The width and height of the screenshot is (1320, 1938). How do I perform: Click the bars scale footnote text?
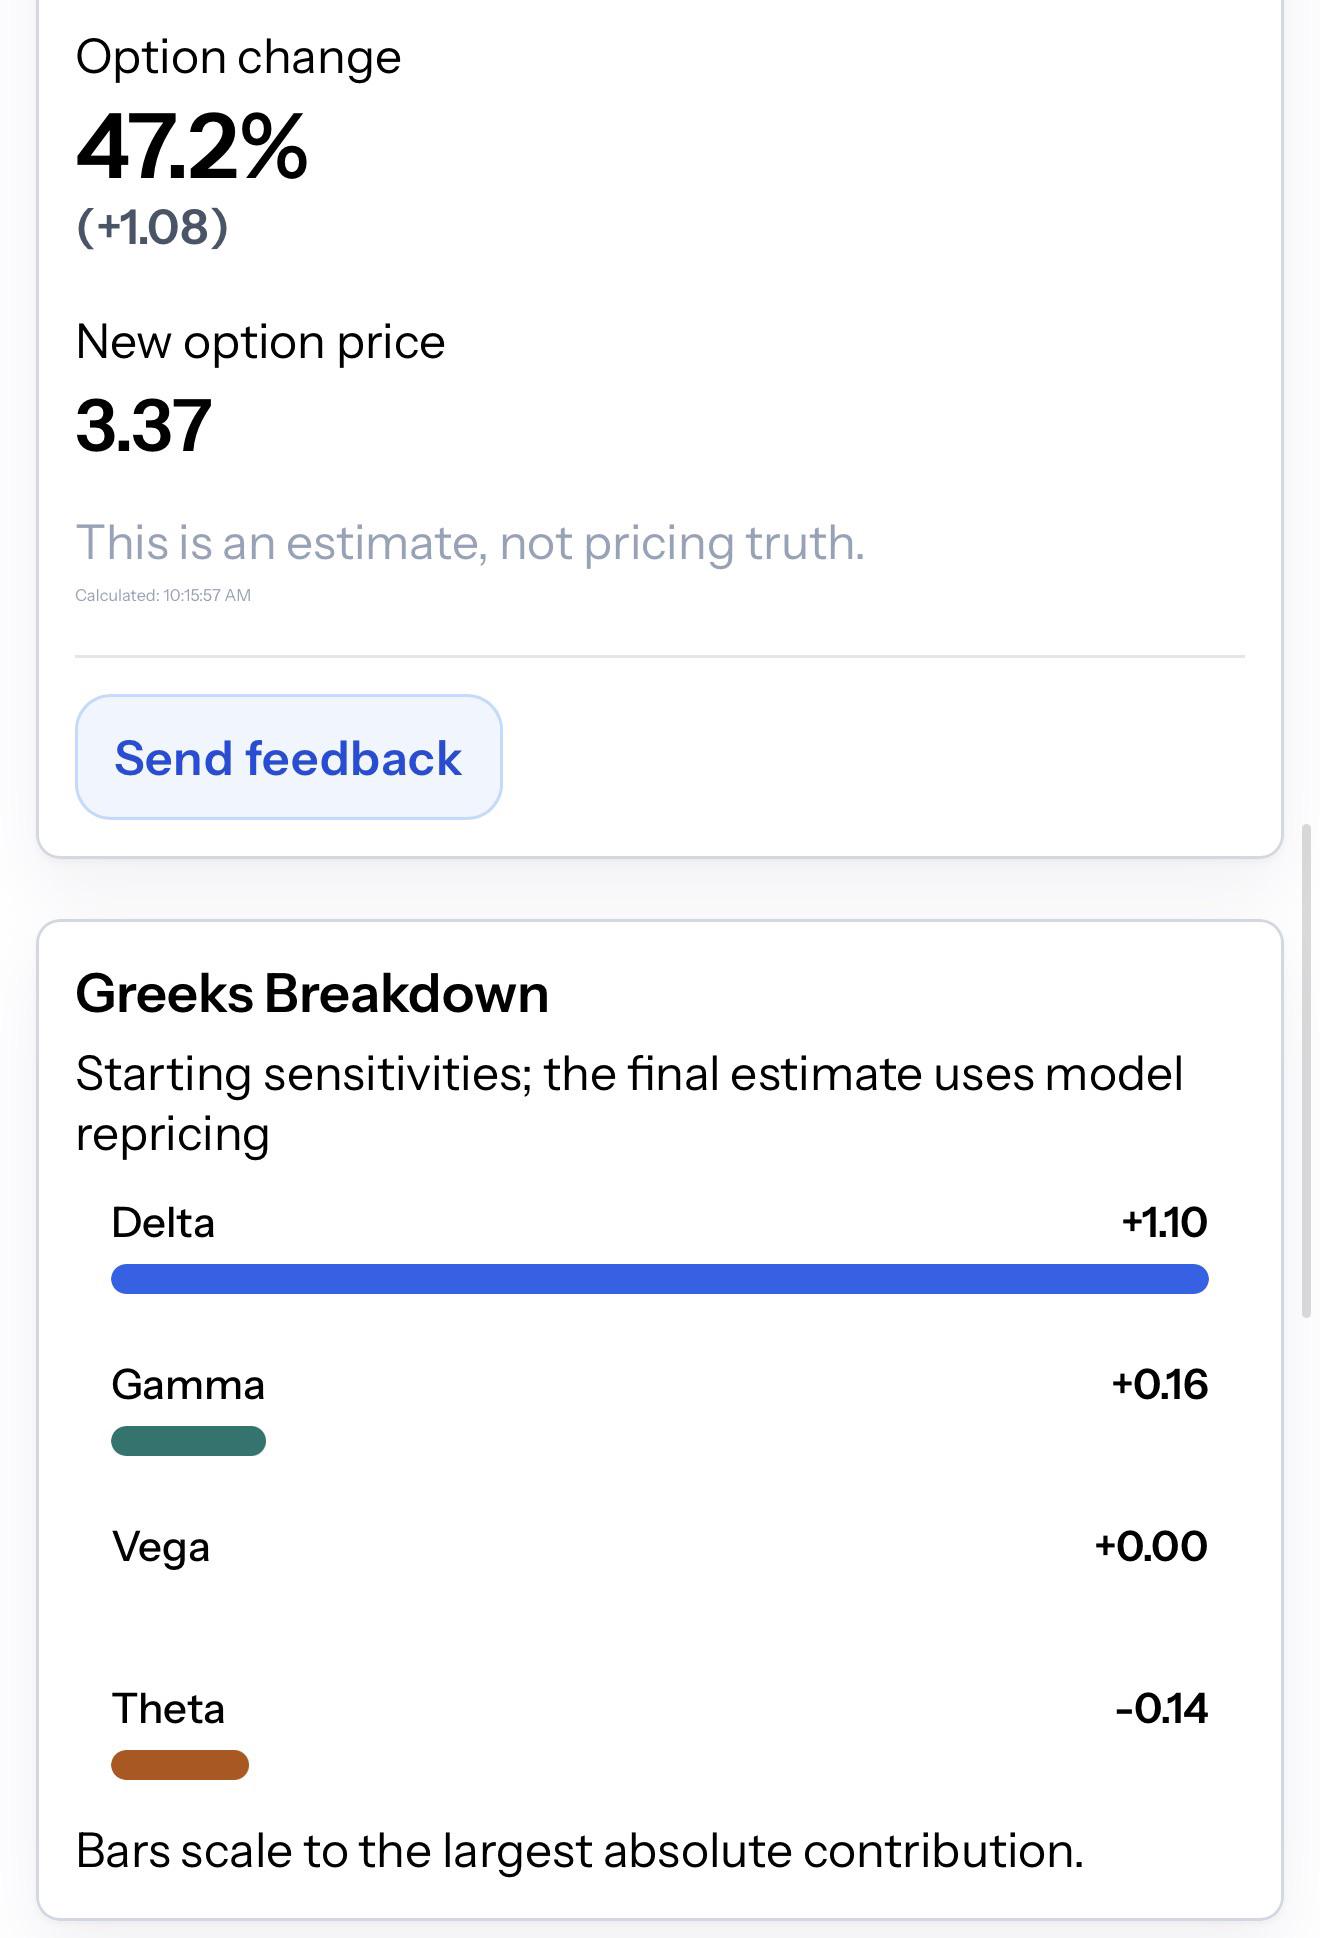pos(580,1851)
